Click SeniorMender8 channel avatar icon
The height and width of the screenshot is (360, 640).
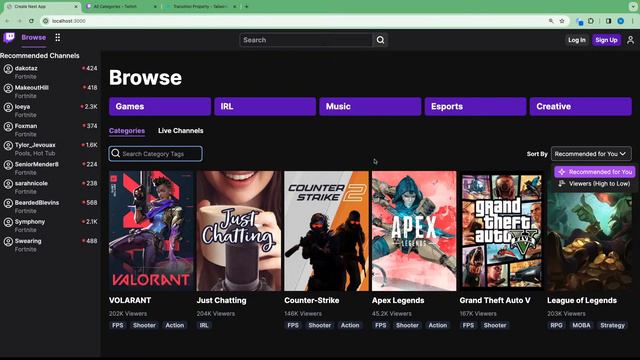tap(8, 165)
